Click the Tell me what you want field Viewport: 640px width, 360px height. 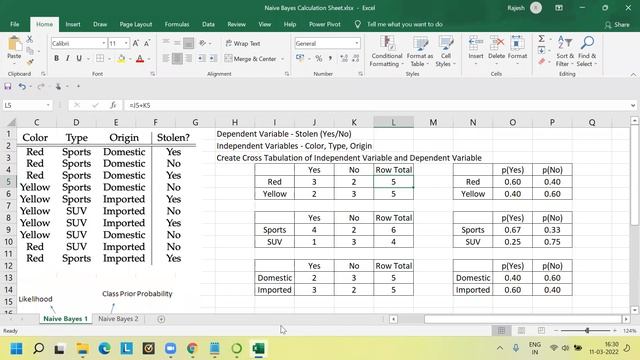pos(404,24)
